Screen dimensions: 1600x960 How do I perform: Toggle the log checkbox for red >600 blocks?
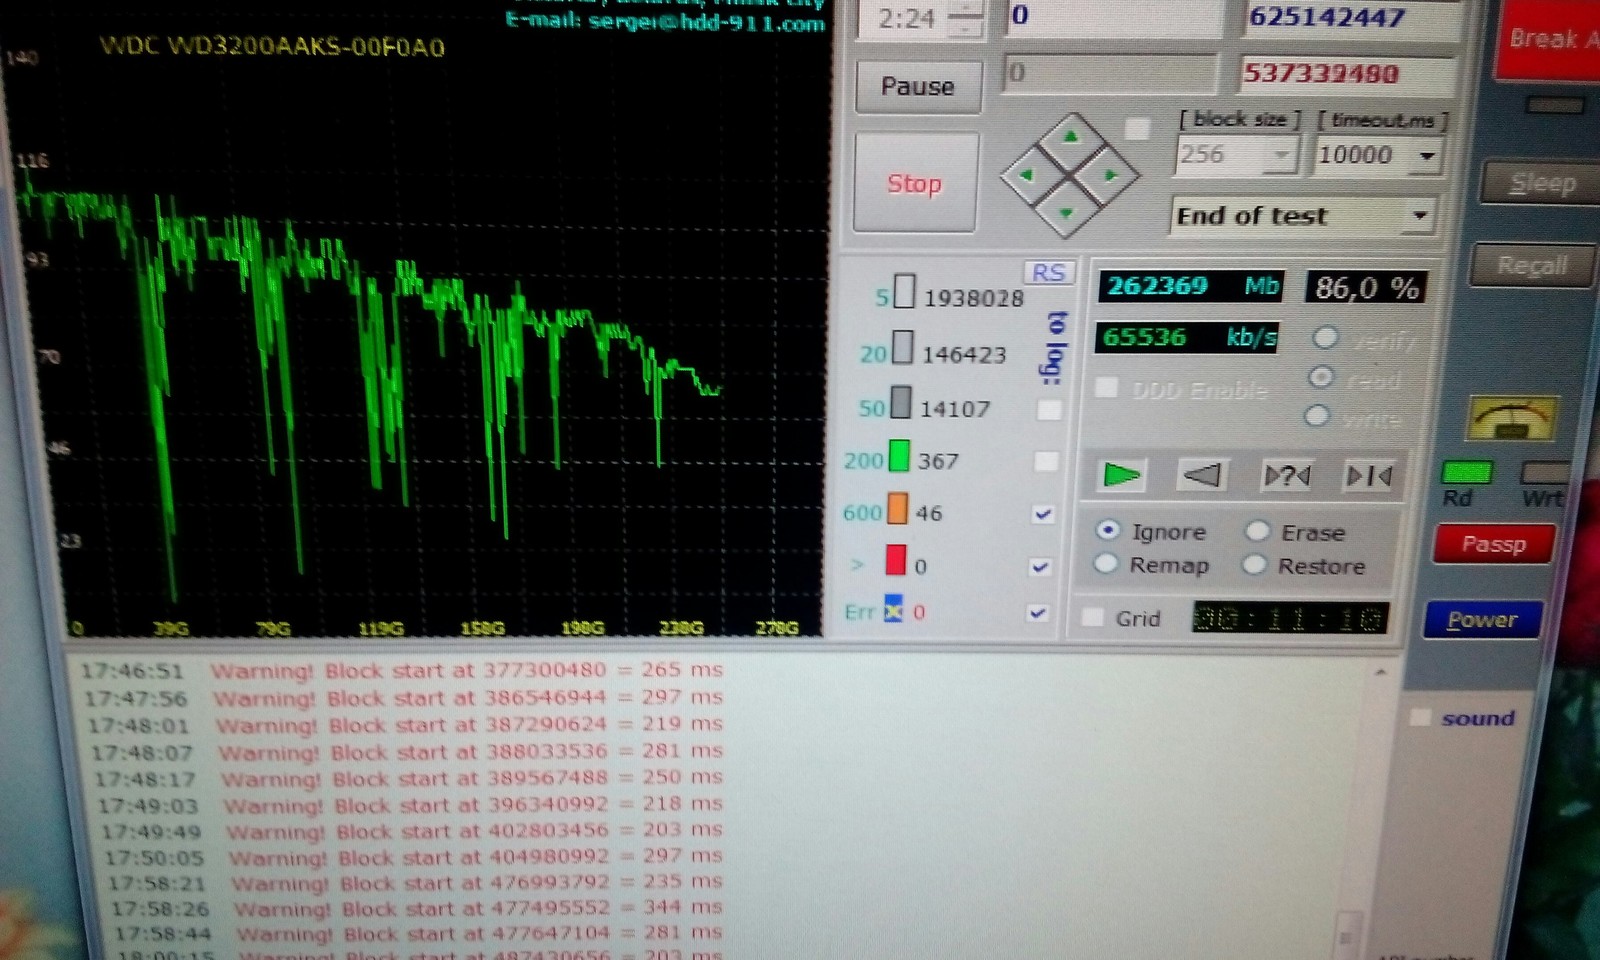coord(1040,567)
